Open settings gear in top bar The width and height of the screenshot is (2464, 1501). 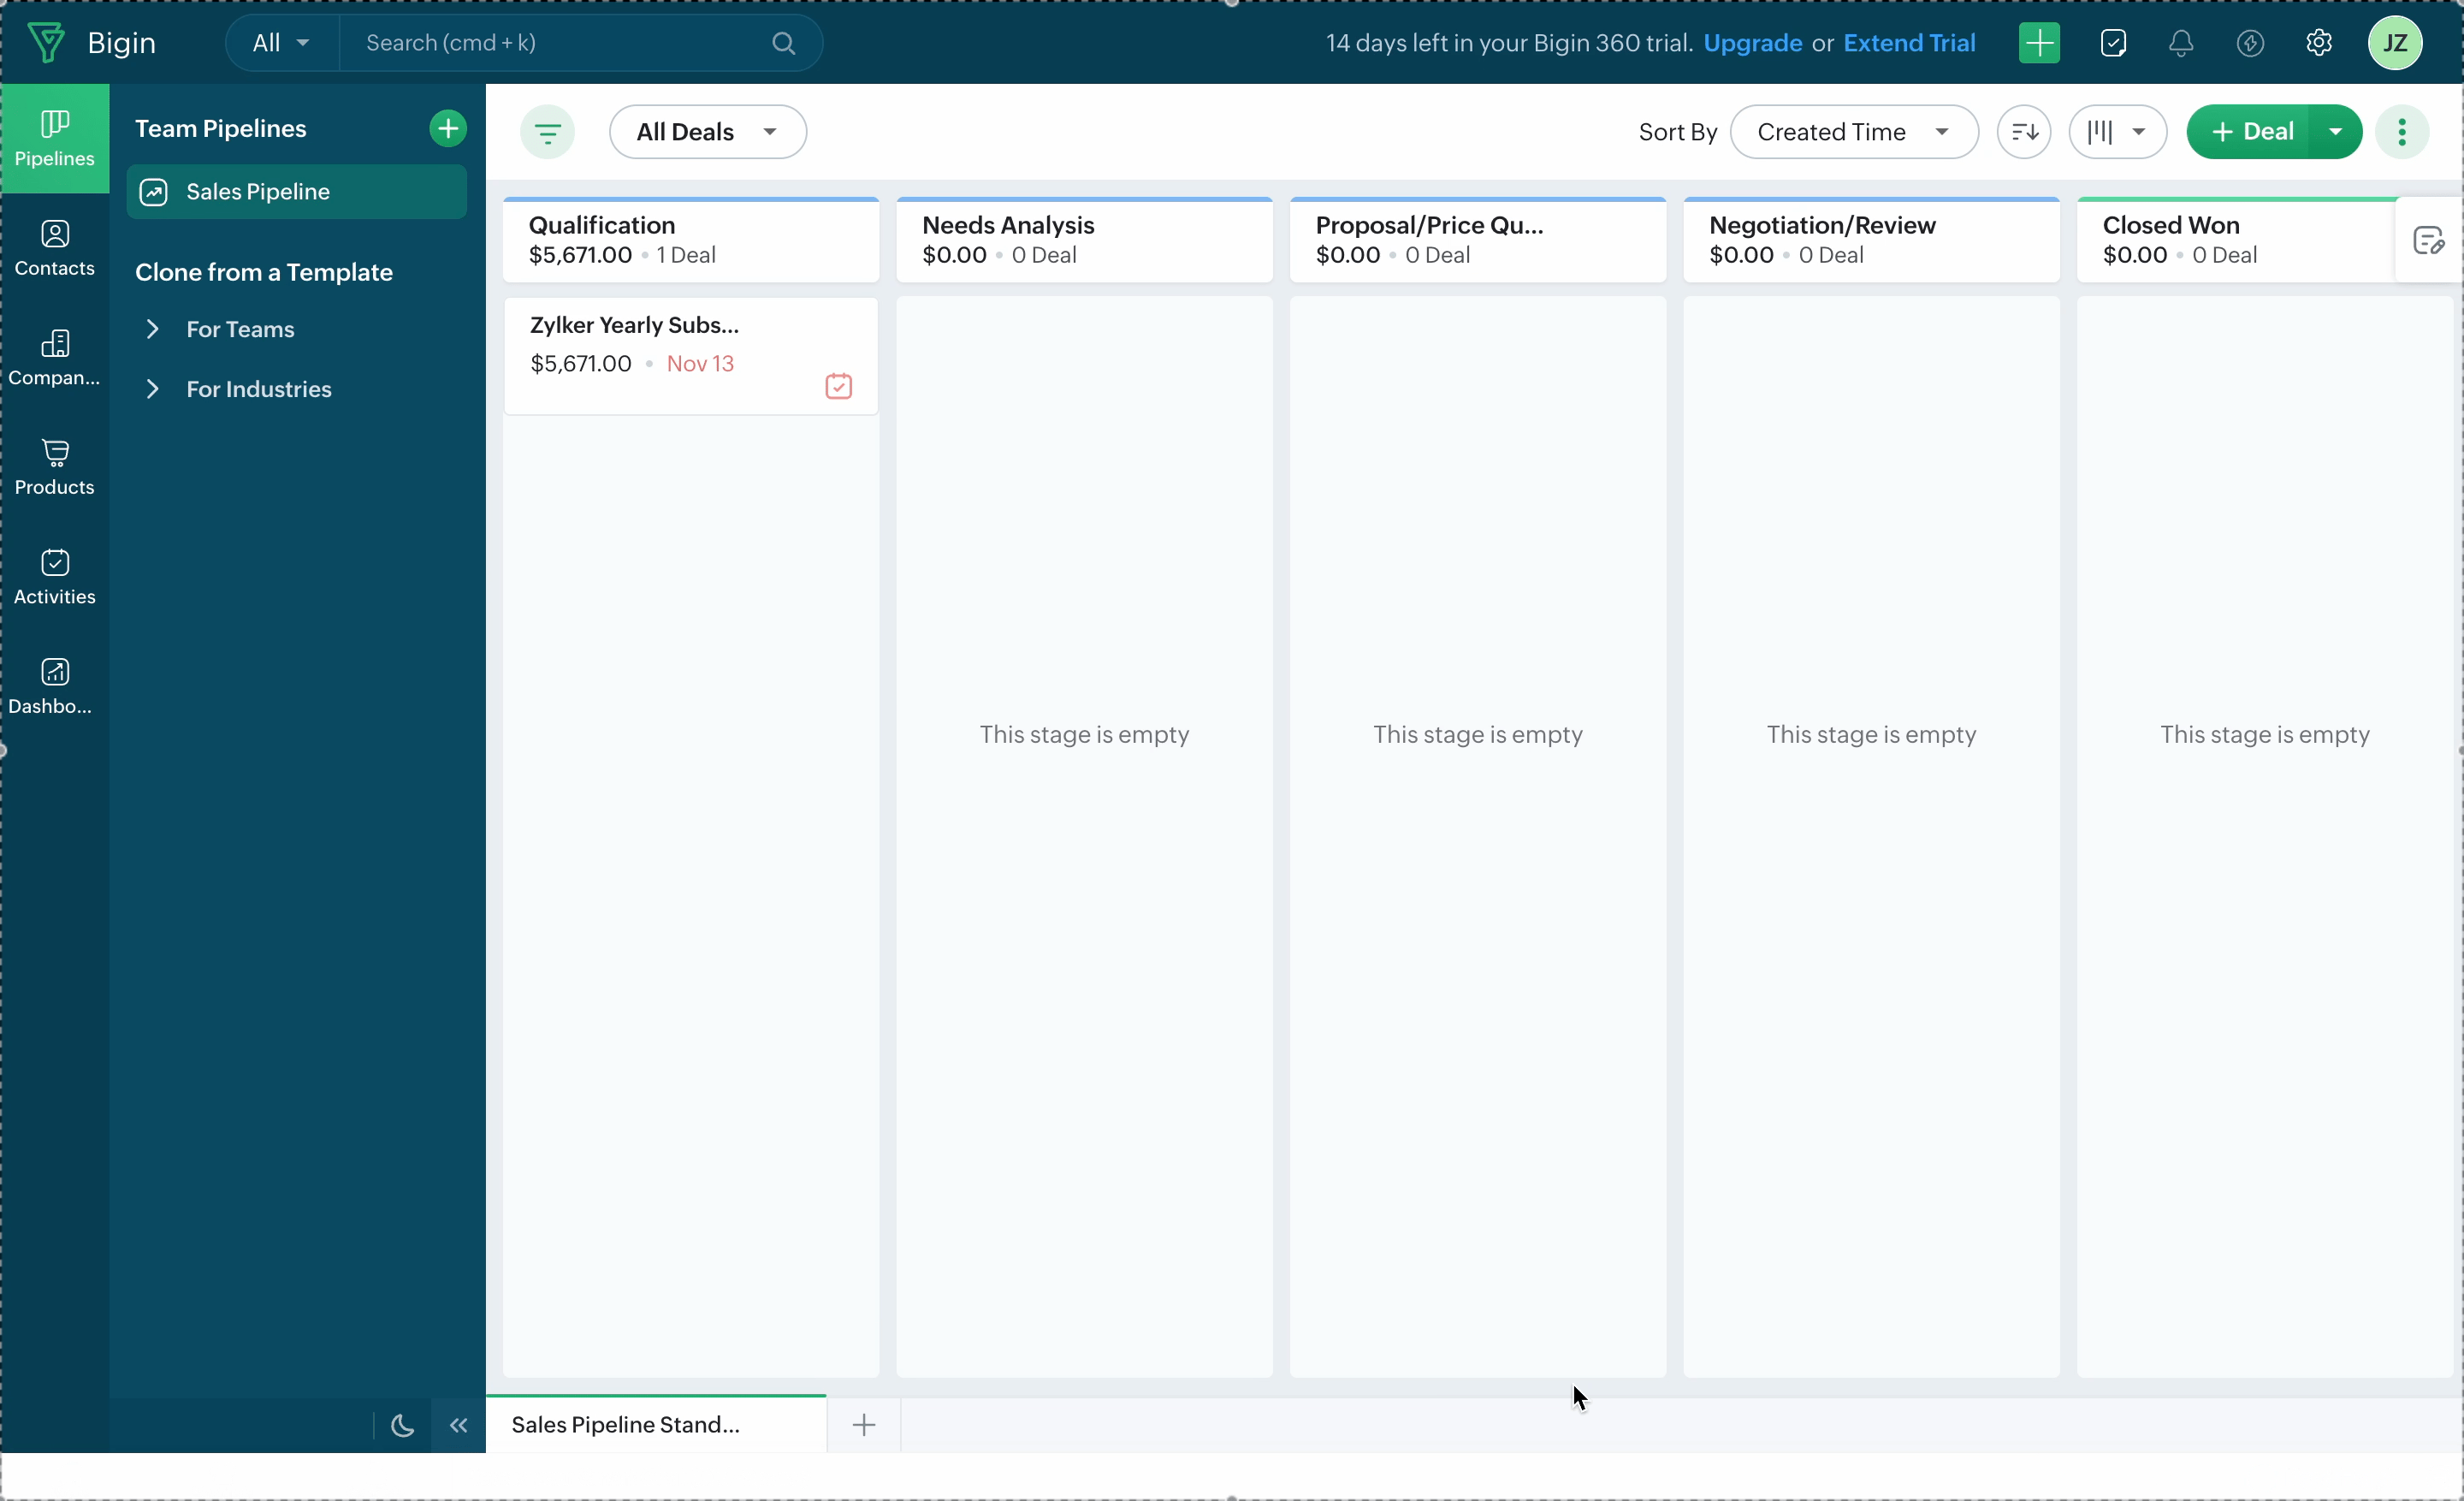click(x=2318, y=43)
